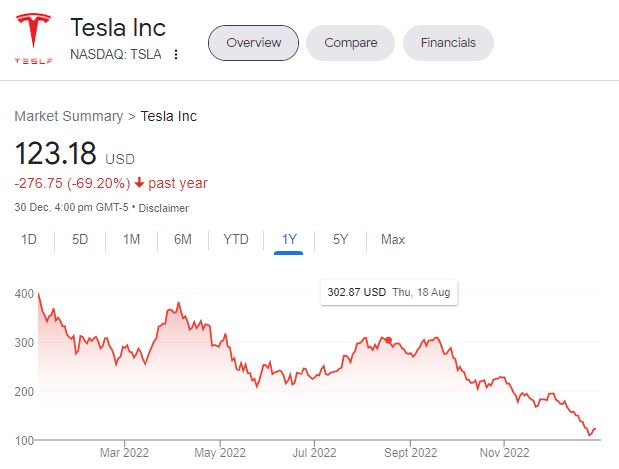619x469 pixels.
Task: Click the active 1Y range
Action: point(289,240)
